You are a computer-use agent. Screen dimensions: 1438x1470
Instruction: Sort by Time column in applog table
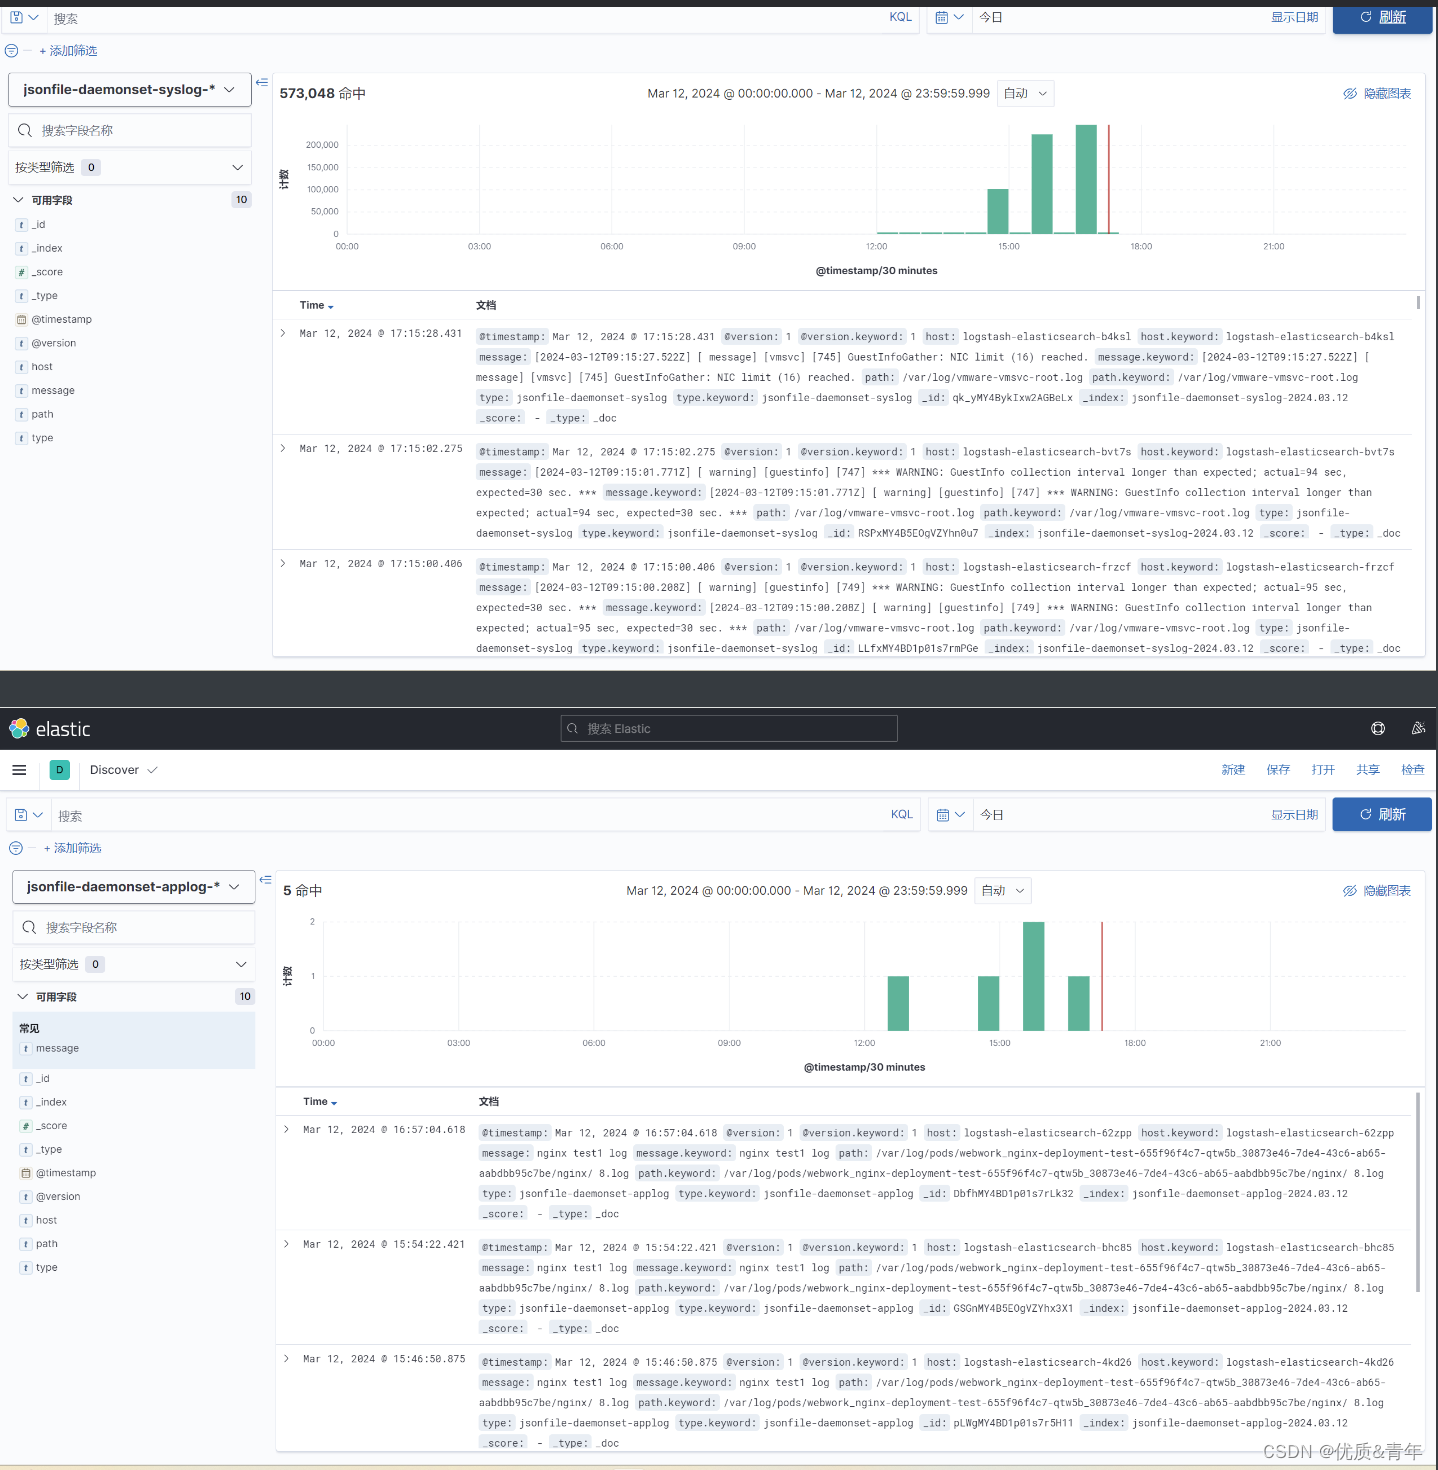pyautogui.click(x=320, y=1102)
